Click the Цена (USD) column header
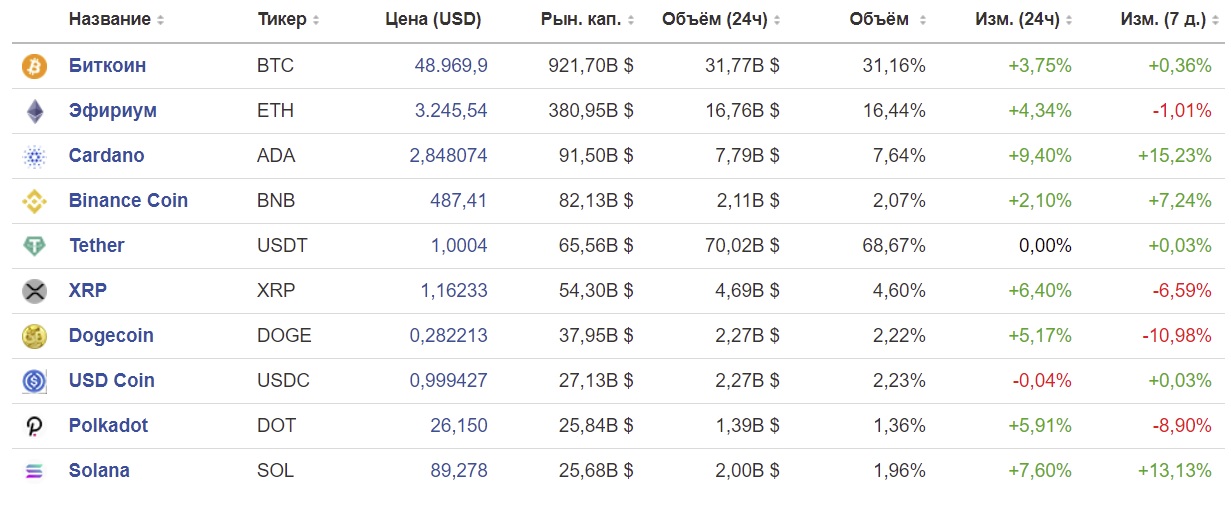The width and height of the screenshot is (1231, 508). (x=432, y=20)
